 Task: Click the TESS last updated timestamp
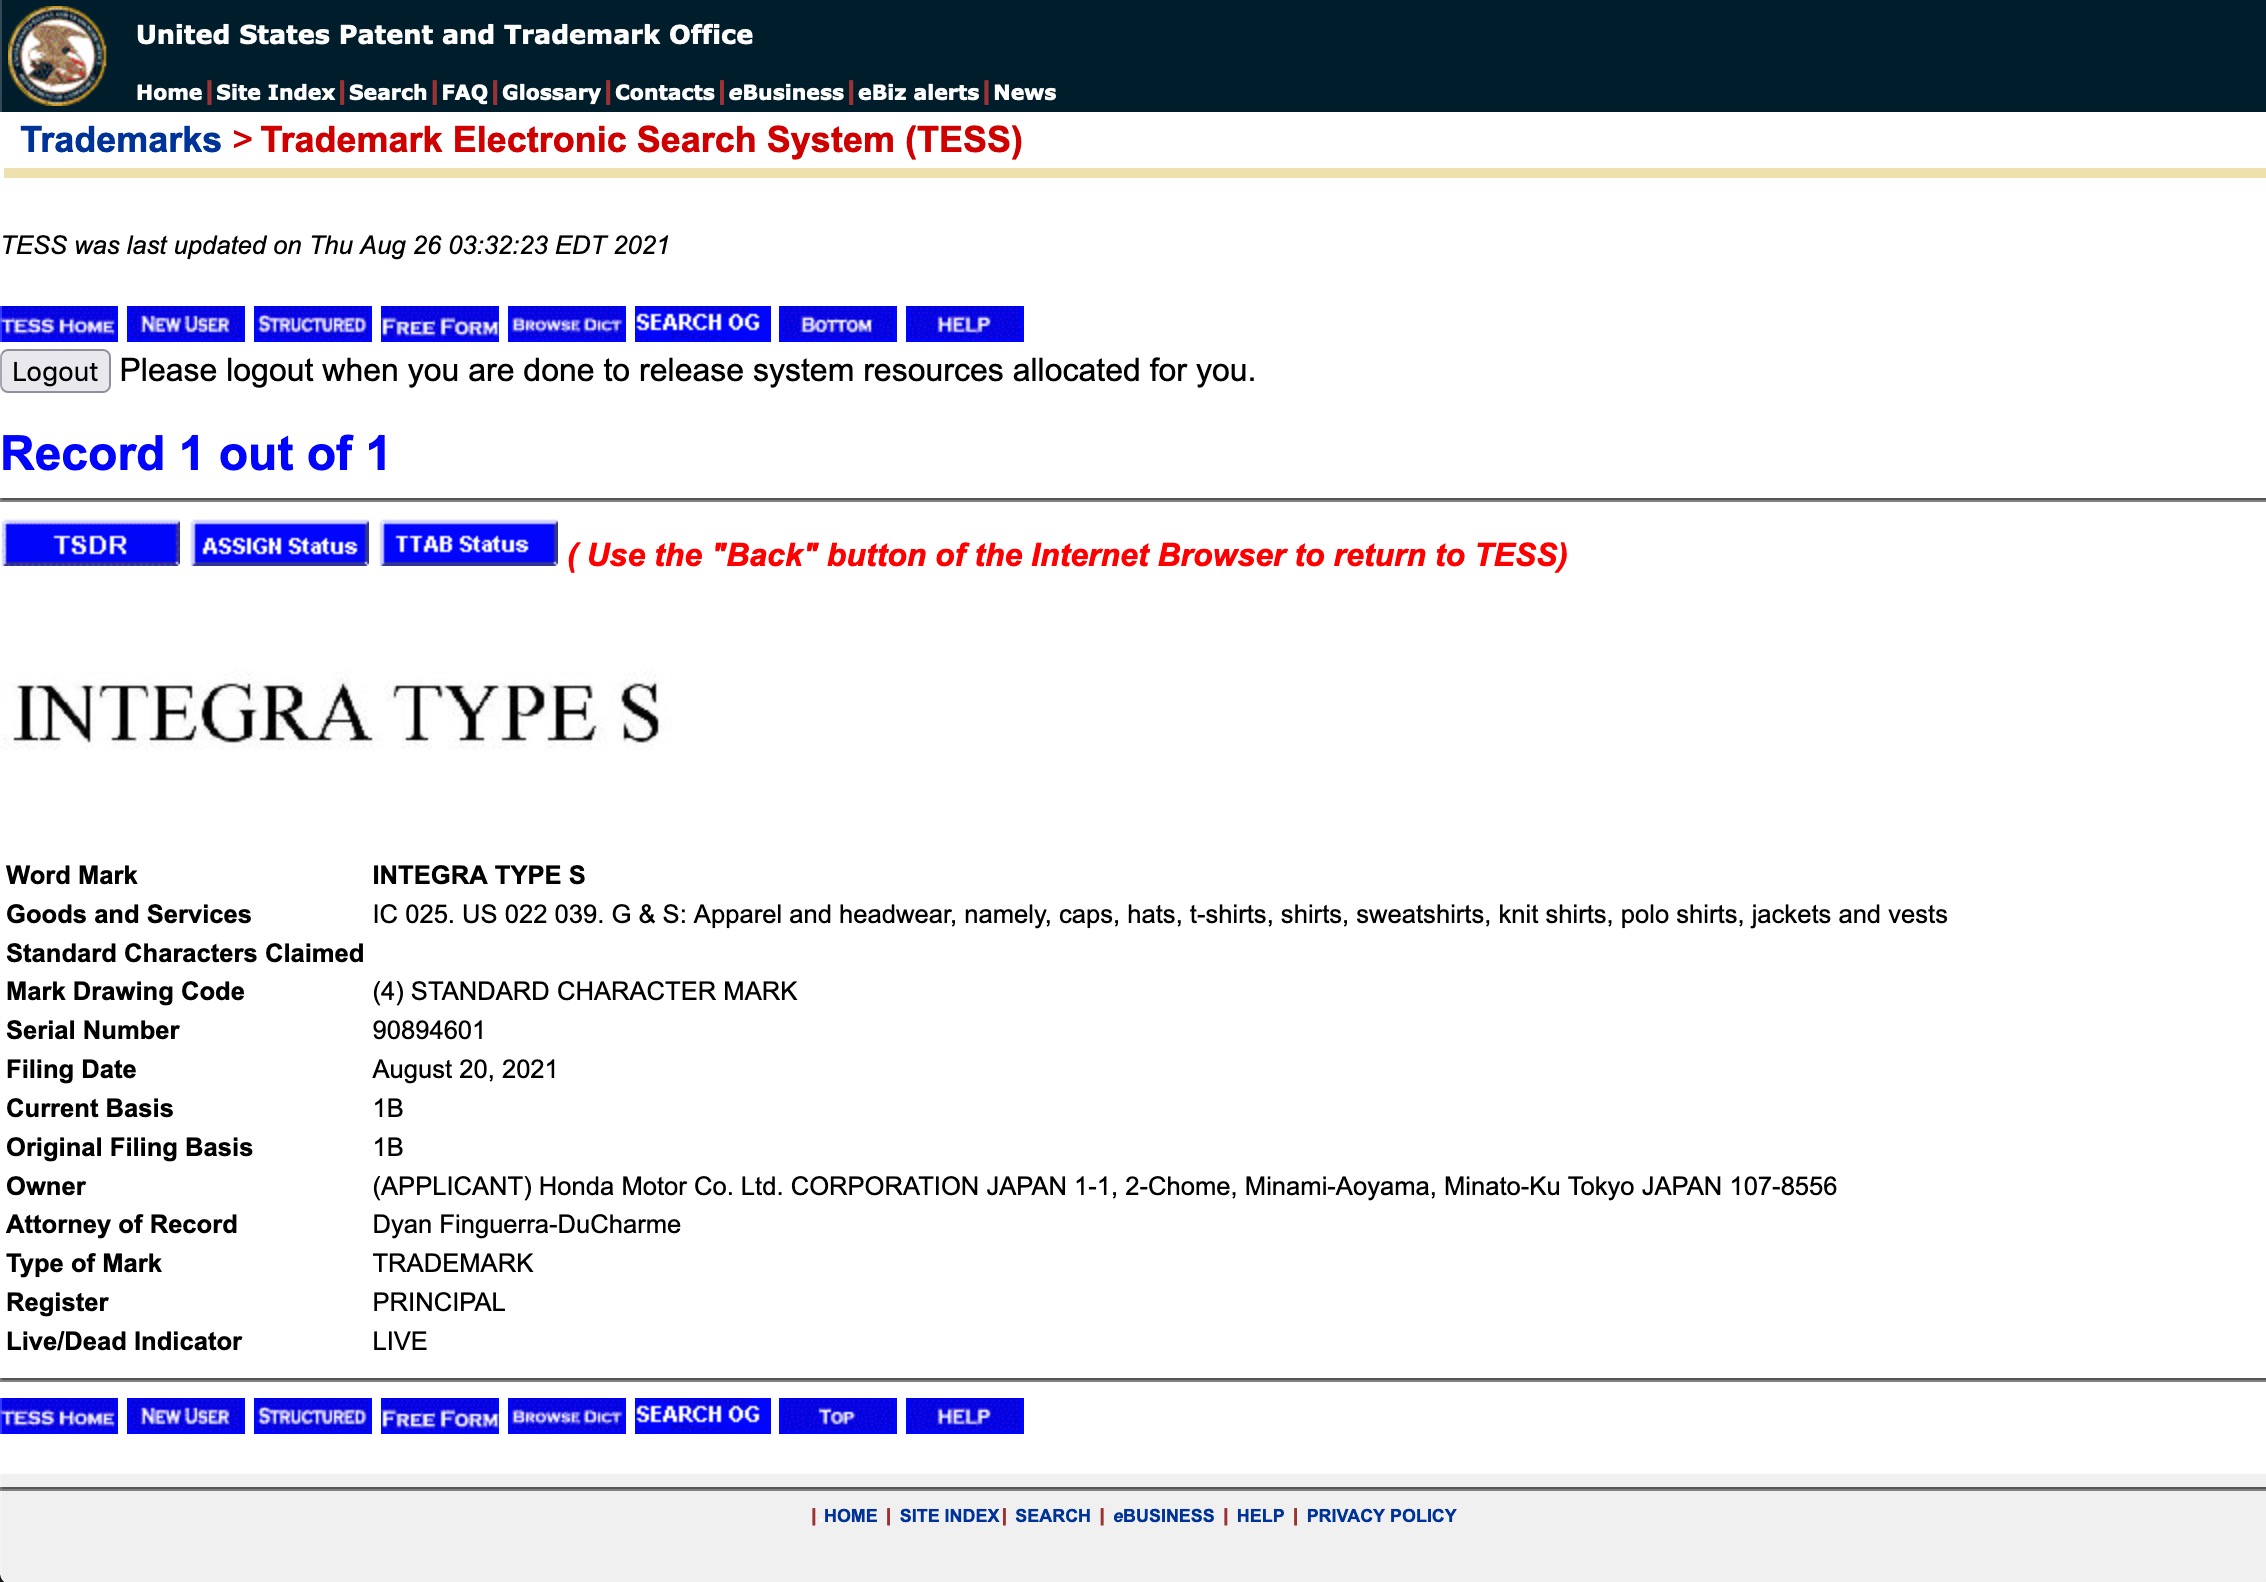click(x=336, y=246)
